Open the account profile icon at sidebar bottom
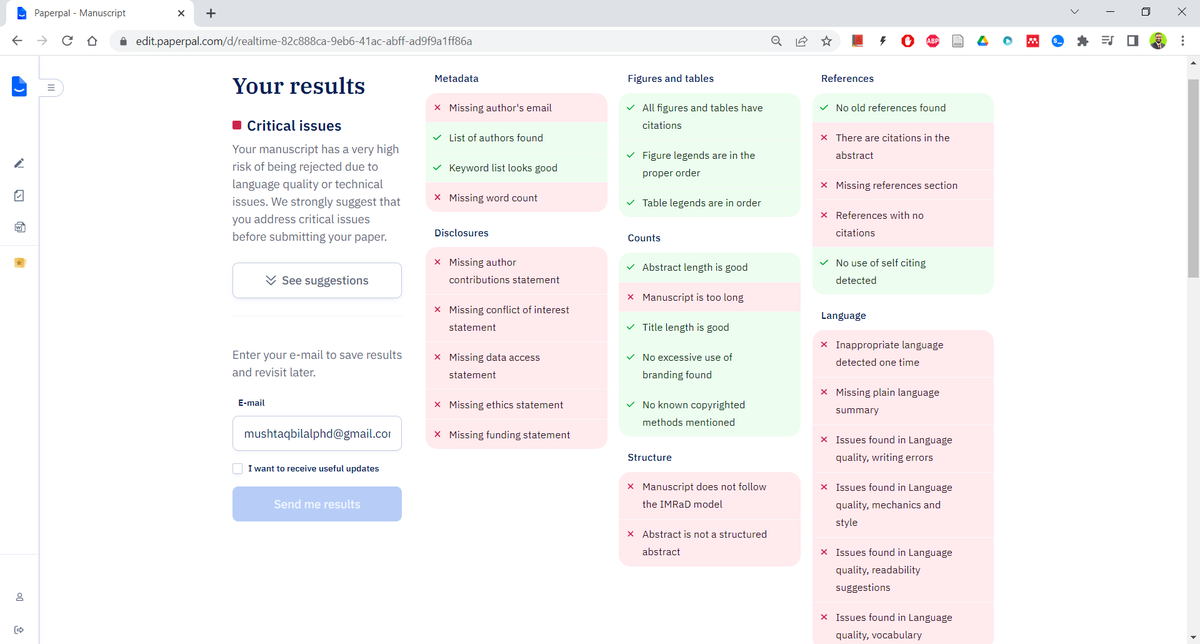Image resolution: width=1200 pixels, height=644 pixels. point(18,596)
